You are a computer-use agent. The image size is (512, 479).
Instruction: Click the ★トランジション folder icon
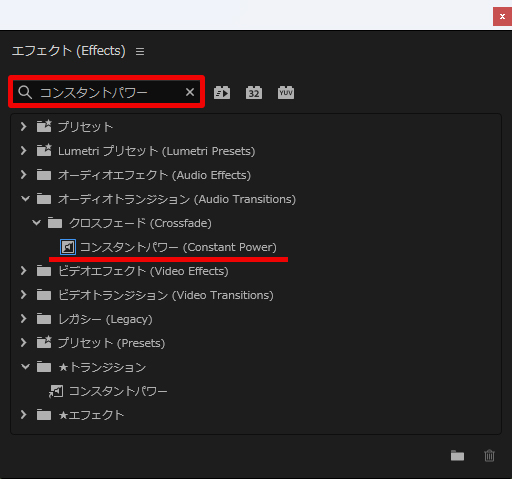point(44,367)
